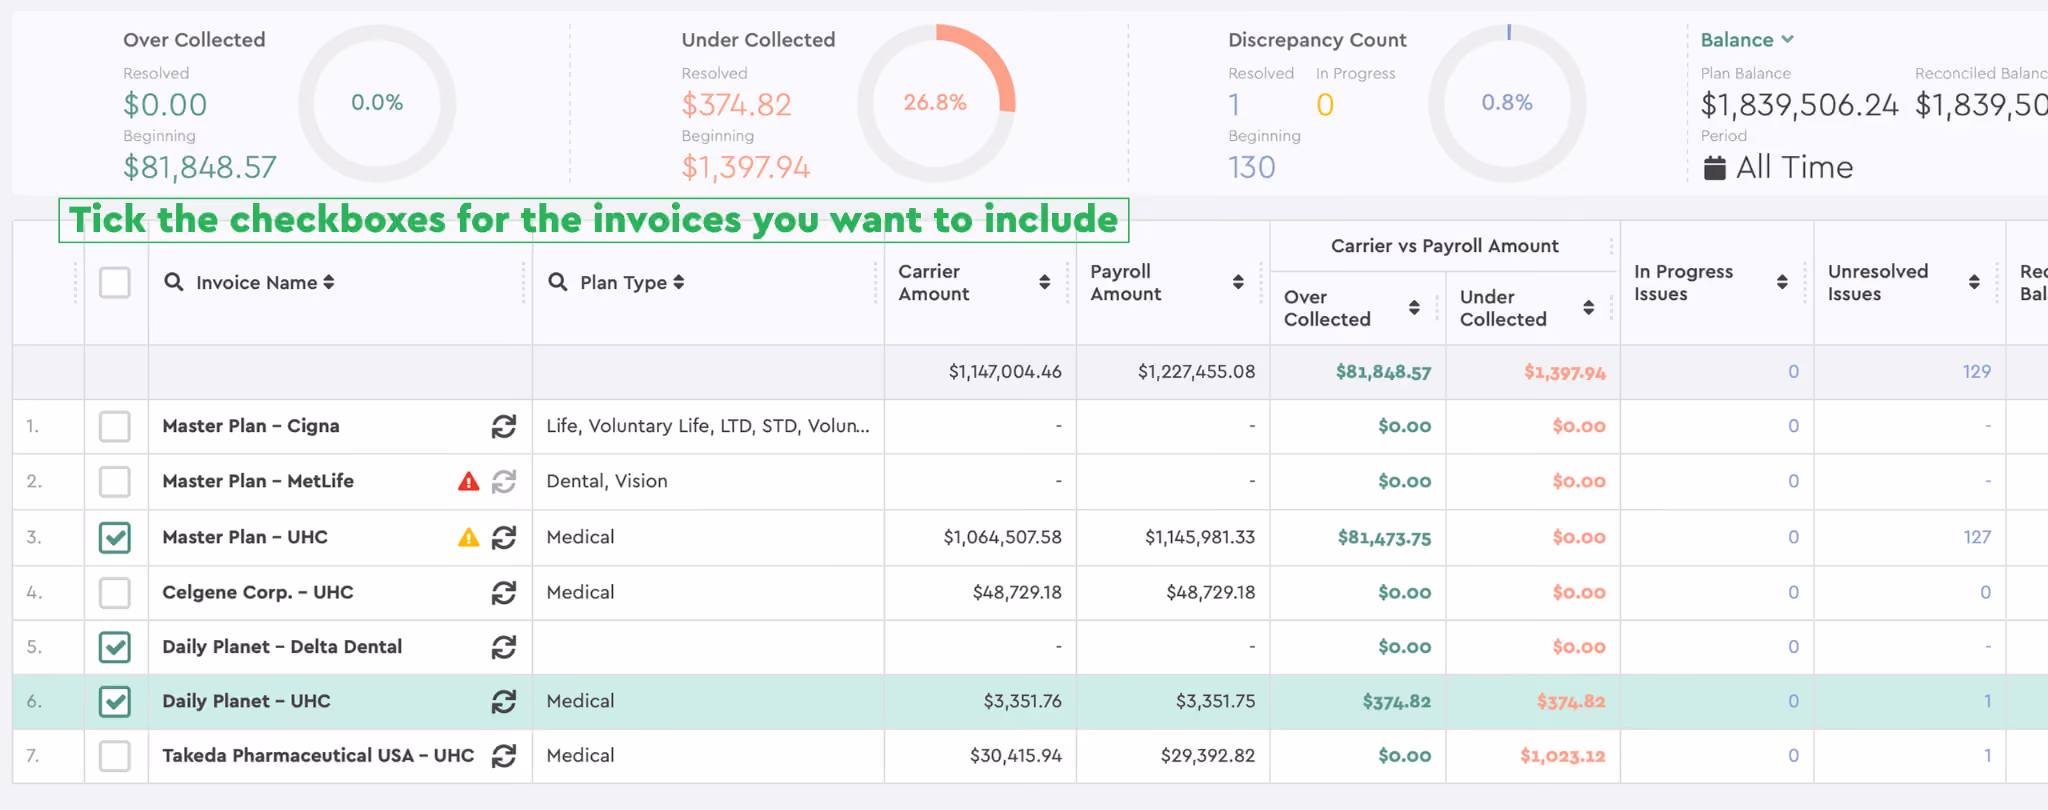Open the Balance dropdown chevron

[1787, 40]
